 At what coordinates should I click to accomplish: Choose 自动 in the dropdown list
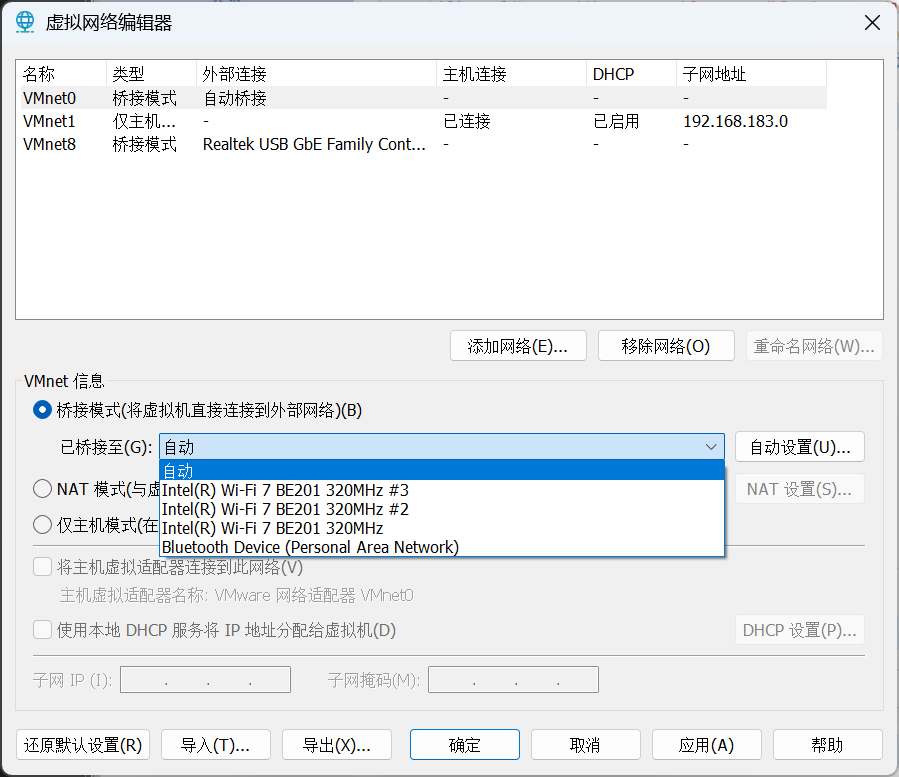point(442,471)
